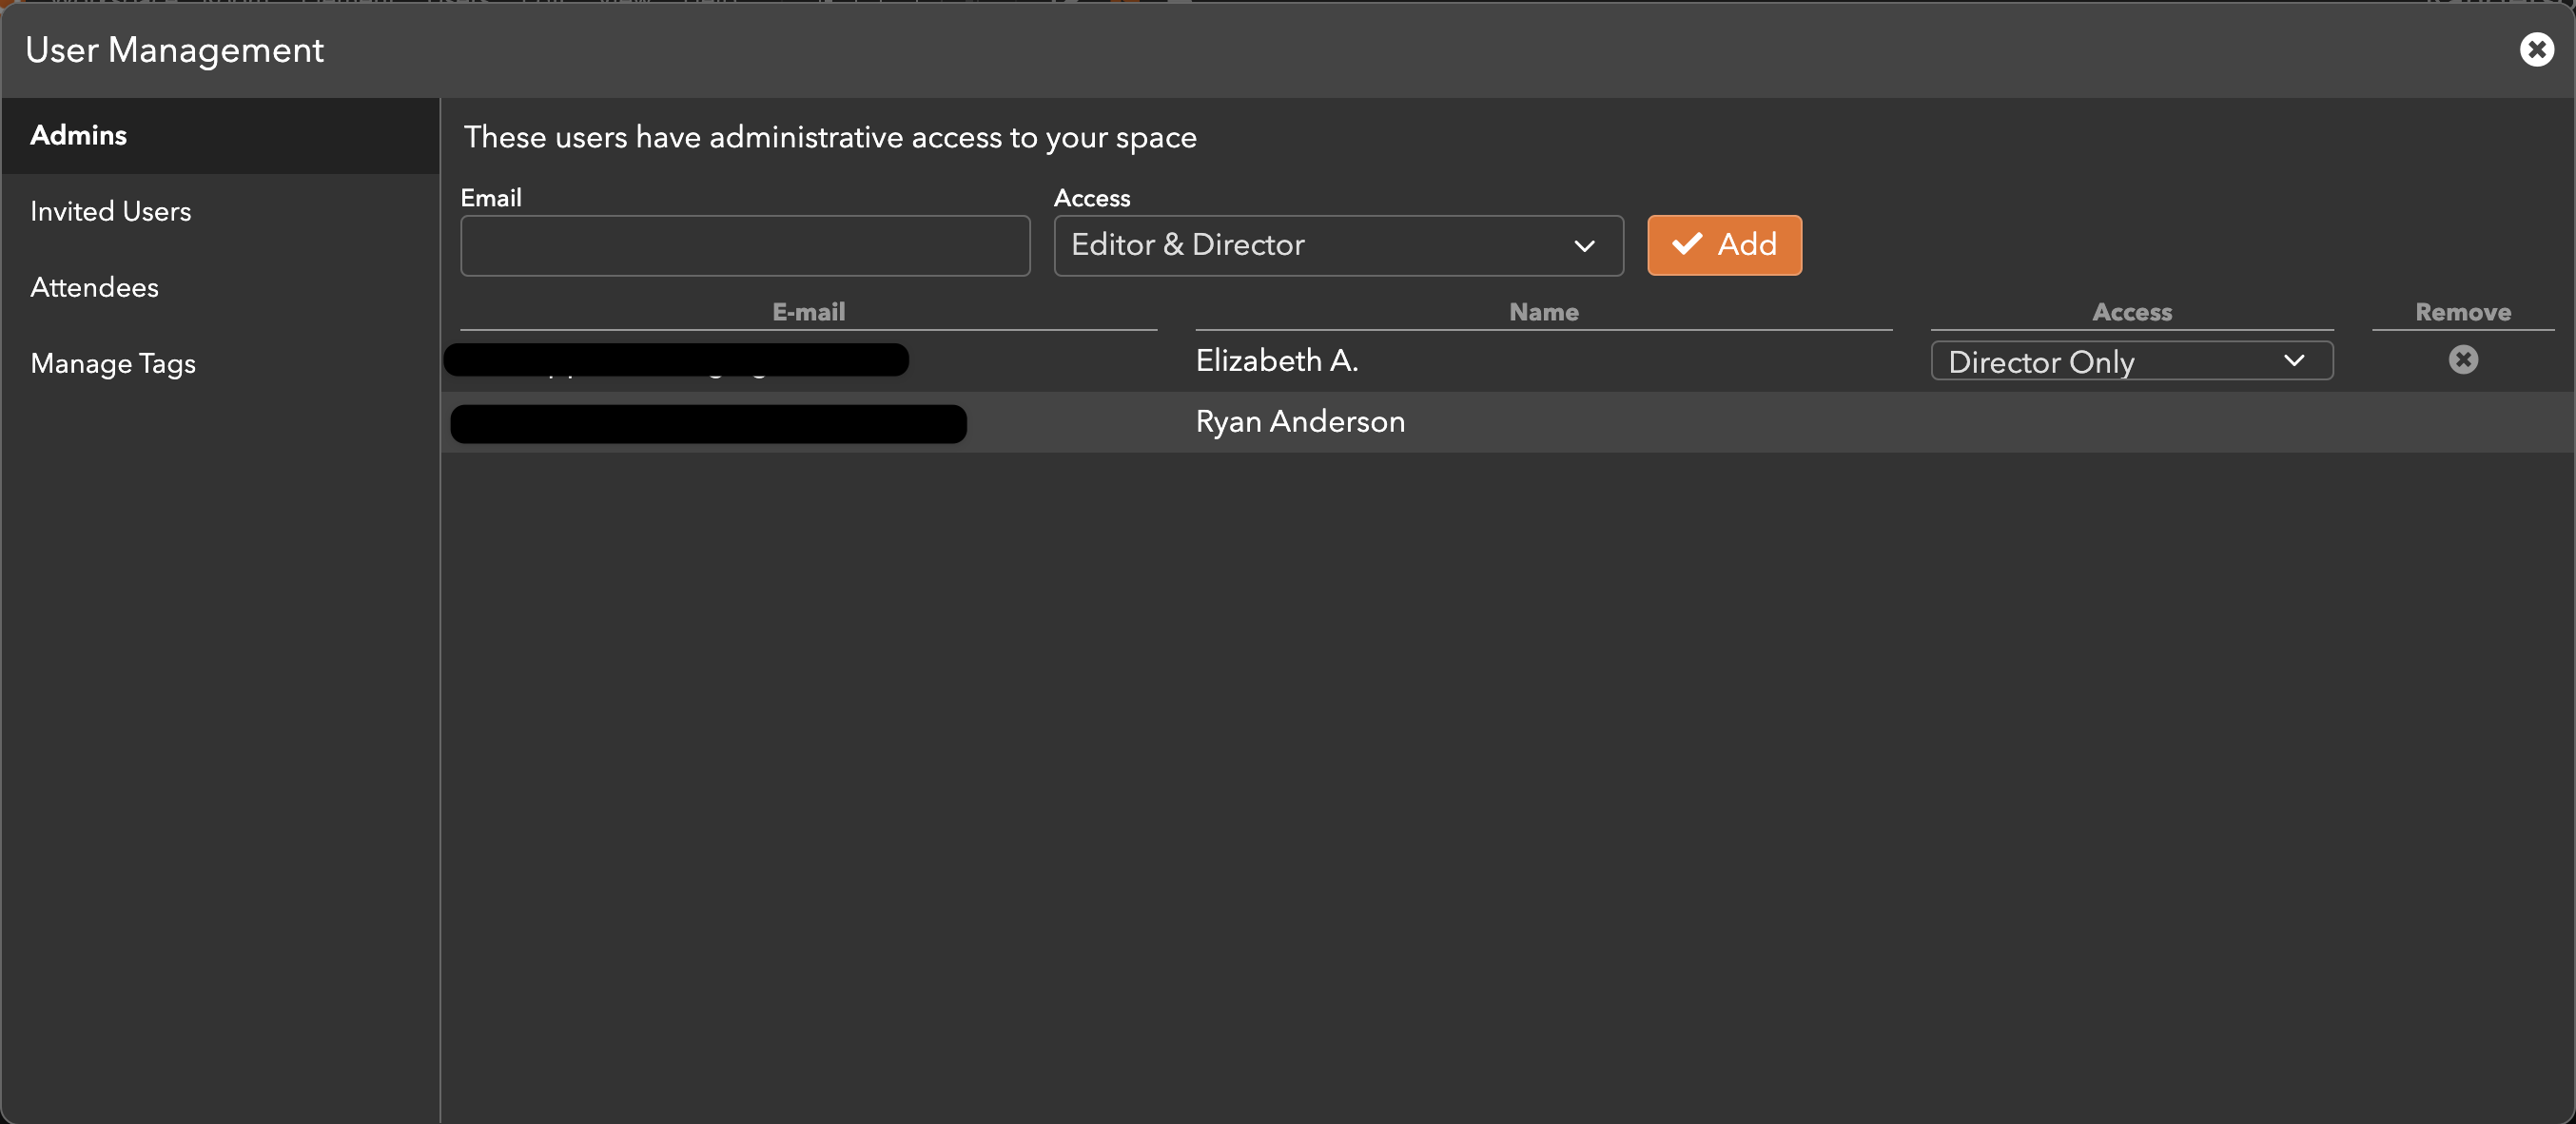Click the Access column header in table
2576x1124 pixels.
(2131, 312)
